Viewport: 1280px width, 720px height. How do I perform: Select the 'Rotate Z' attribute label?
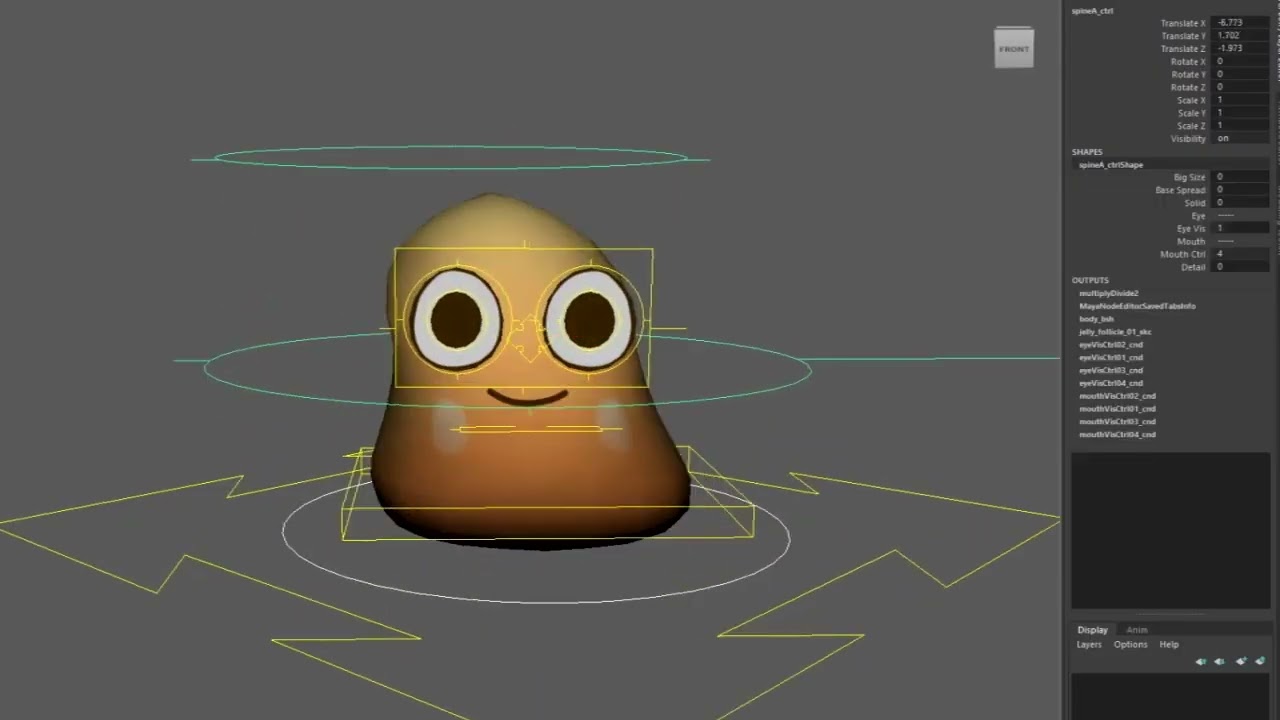[x=1188, y=87]
